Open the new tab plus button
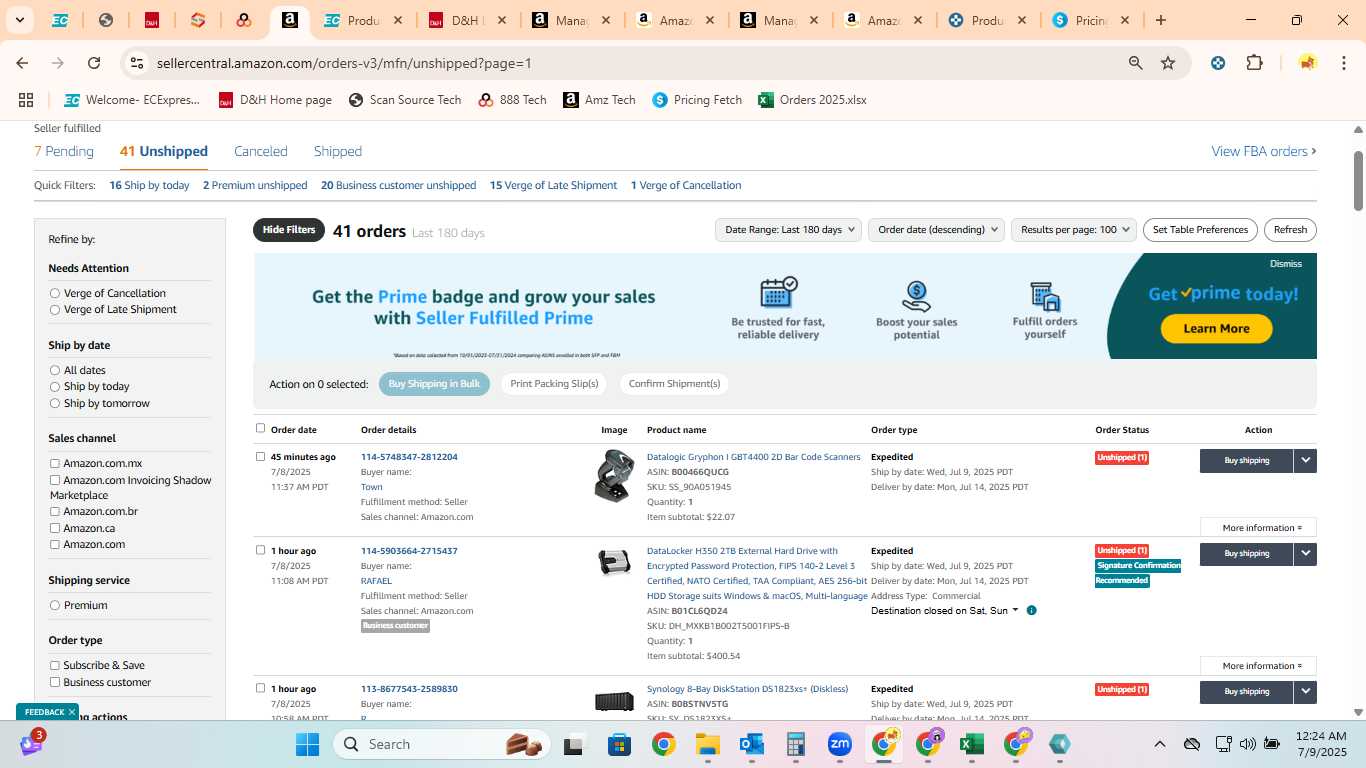 pos(1161,20)
